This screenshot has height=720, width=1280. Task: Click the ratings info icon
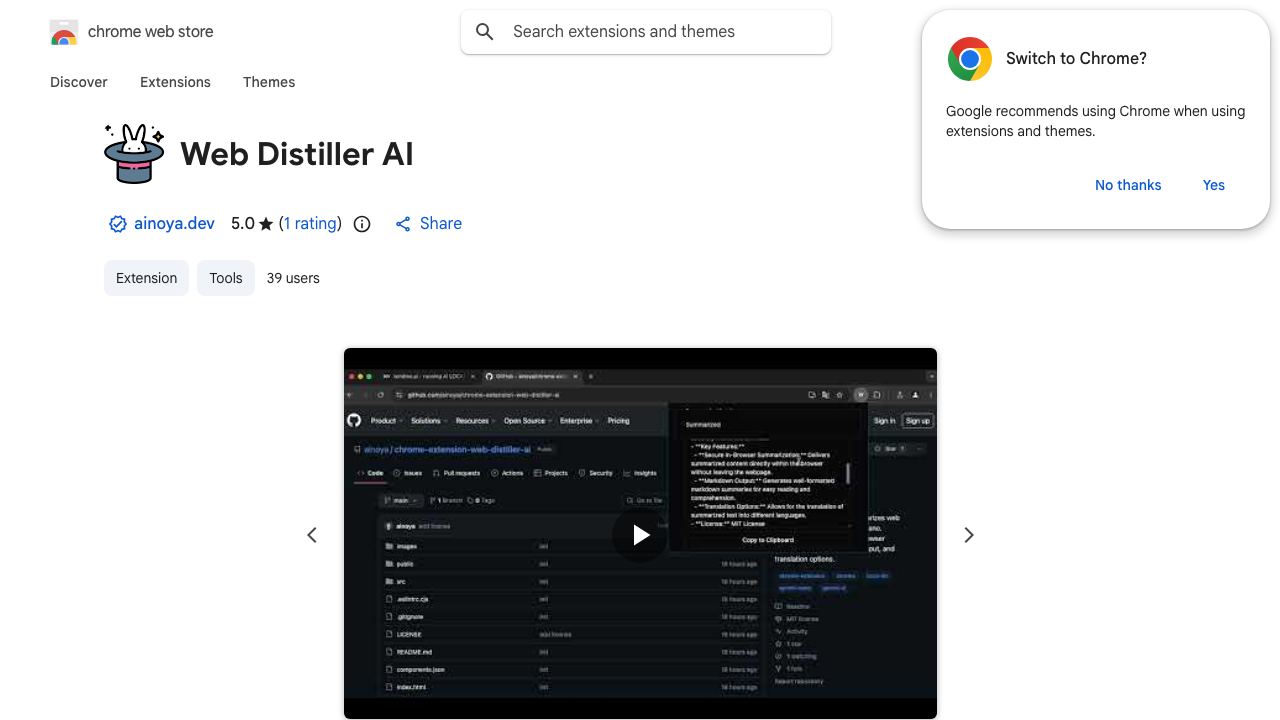pos(362,224)
